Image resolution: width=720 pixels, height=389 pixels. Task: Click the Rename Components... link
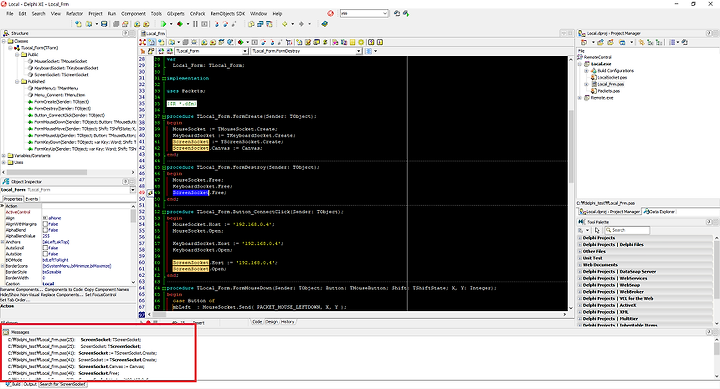pyautogui.click(x=21, y=290)
